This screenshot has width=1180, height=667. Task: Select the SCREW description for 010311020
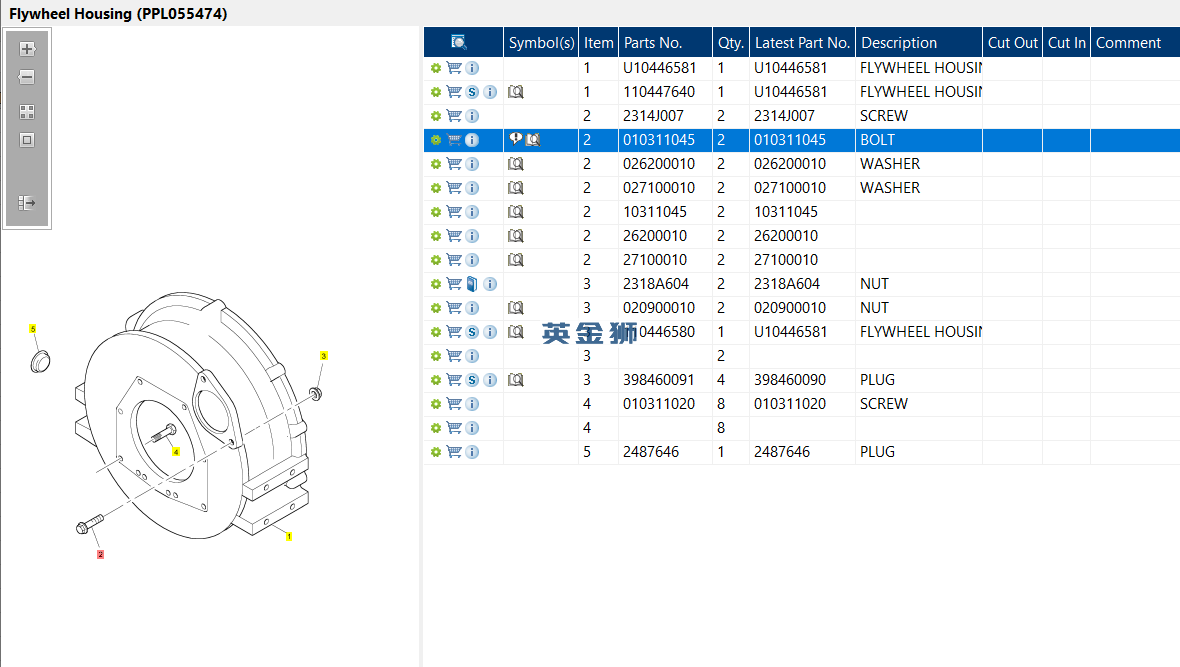coord(919,404)
